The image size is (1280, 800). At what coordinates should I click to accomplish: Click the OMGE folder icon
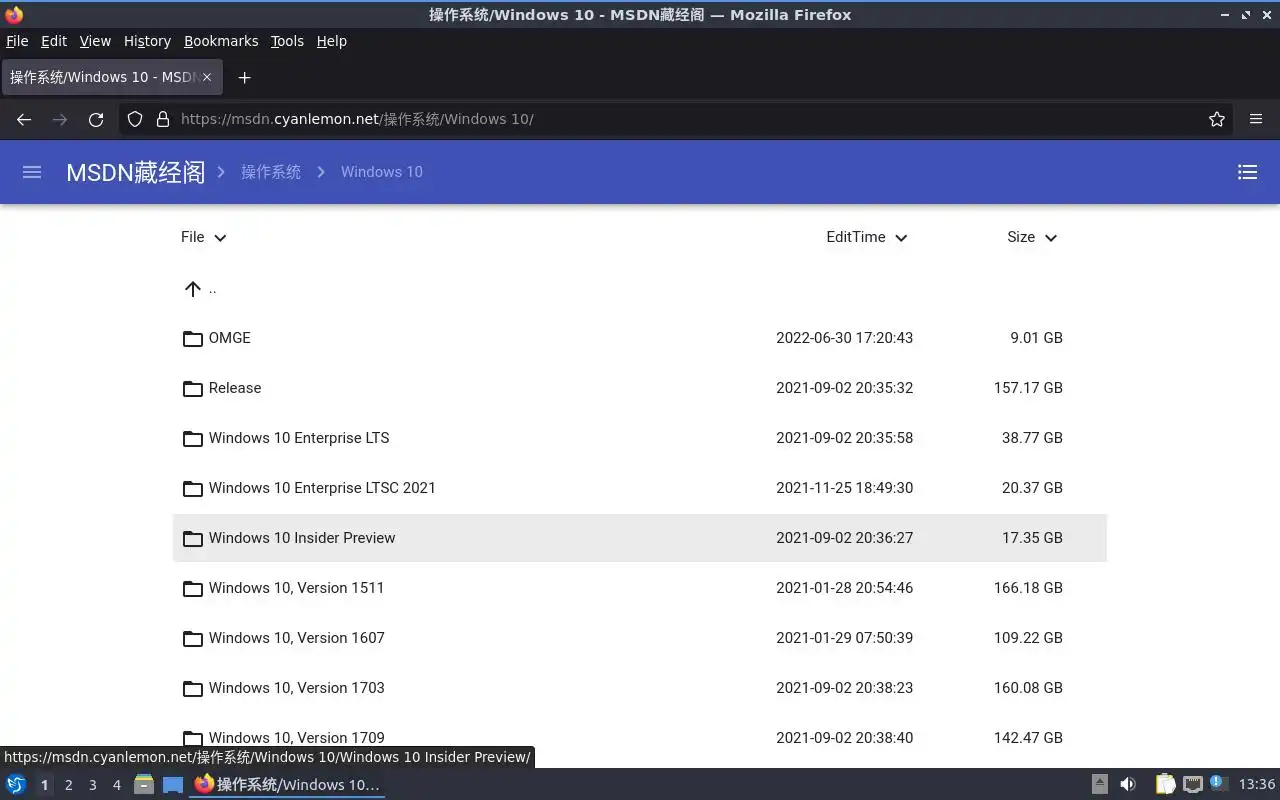coord(193,338)
